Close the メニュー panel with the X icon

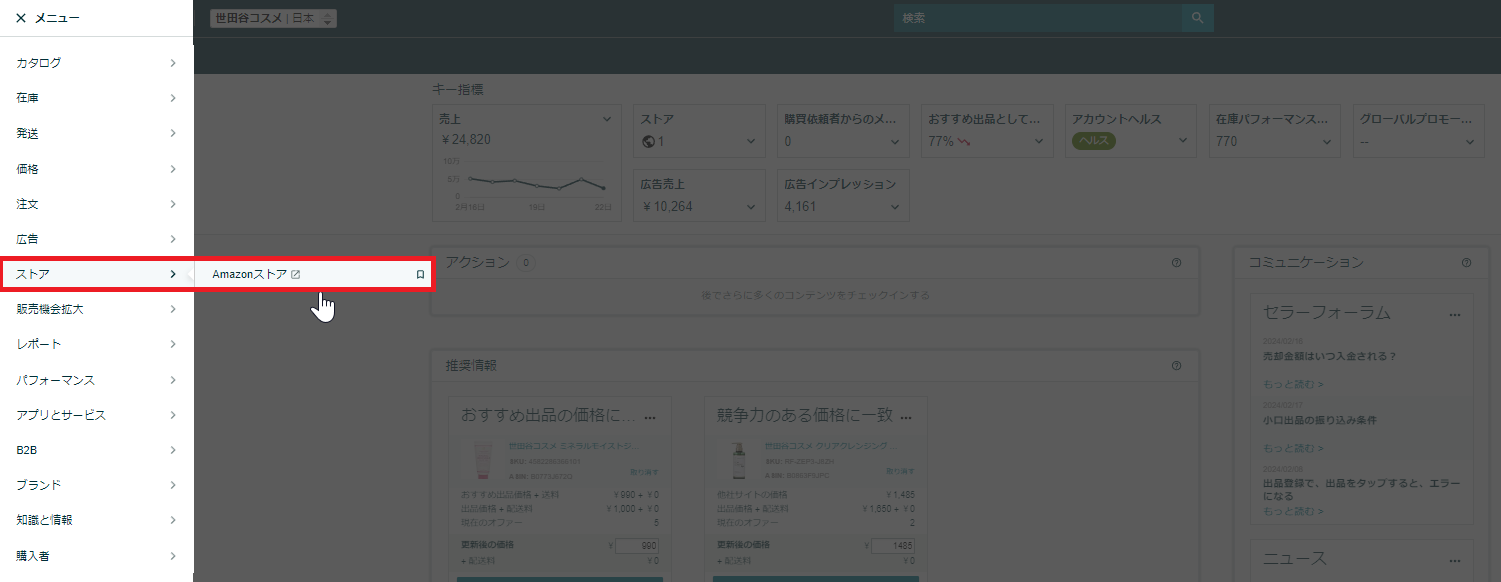[x=21, y=18]
